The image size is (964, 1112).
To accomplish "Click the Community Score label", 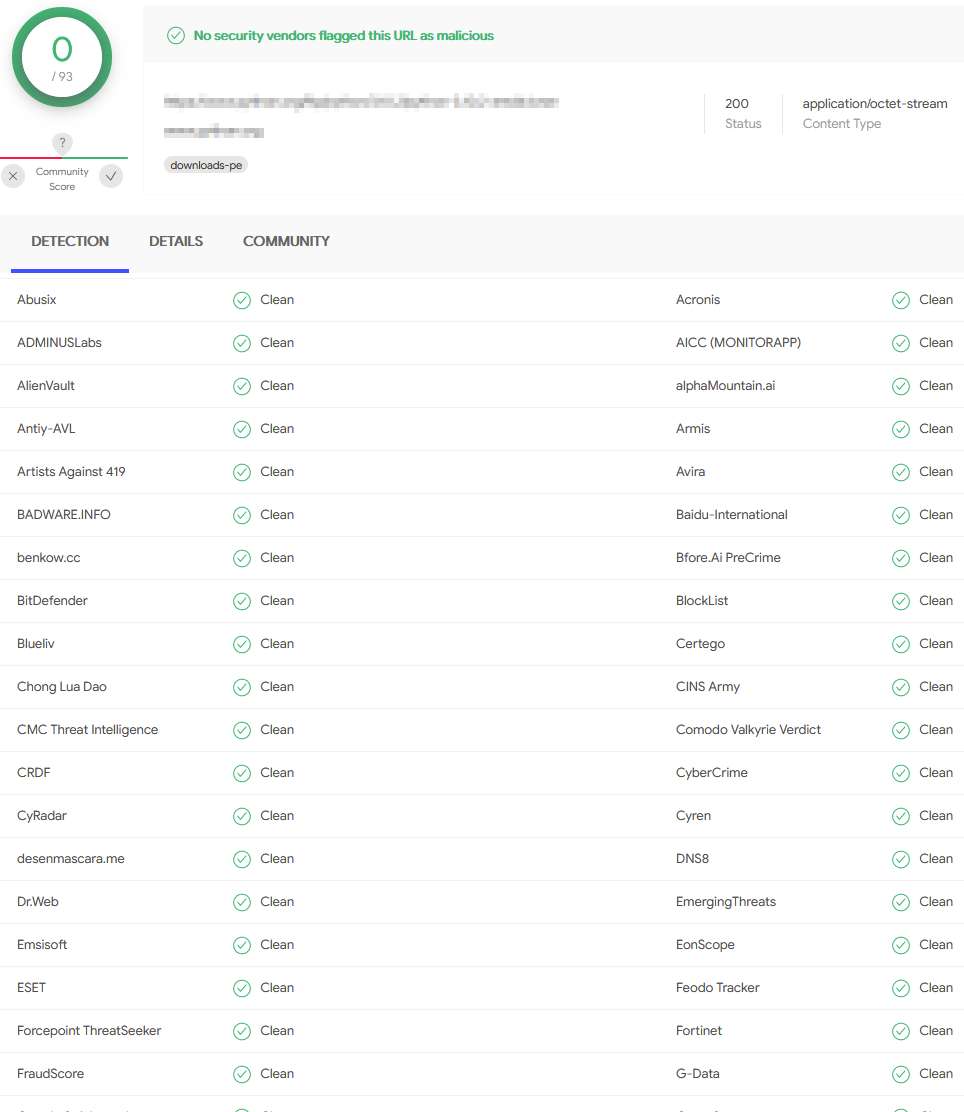I will pos(62,179).
